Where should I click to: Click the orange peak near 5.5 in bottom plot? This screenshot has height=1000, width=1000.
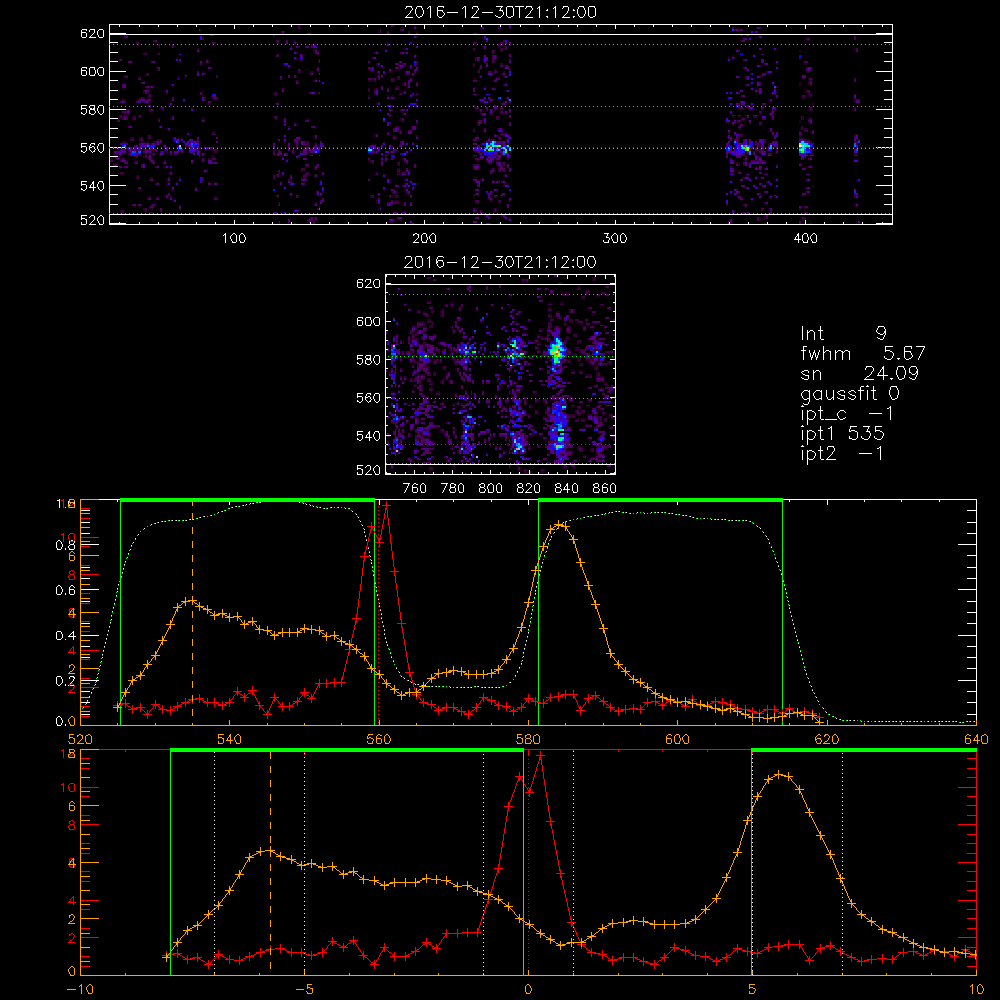pyautogui.click(x=779, y=774)
